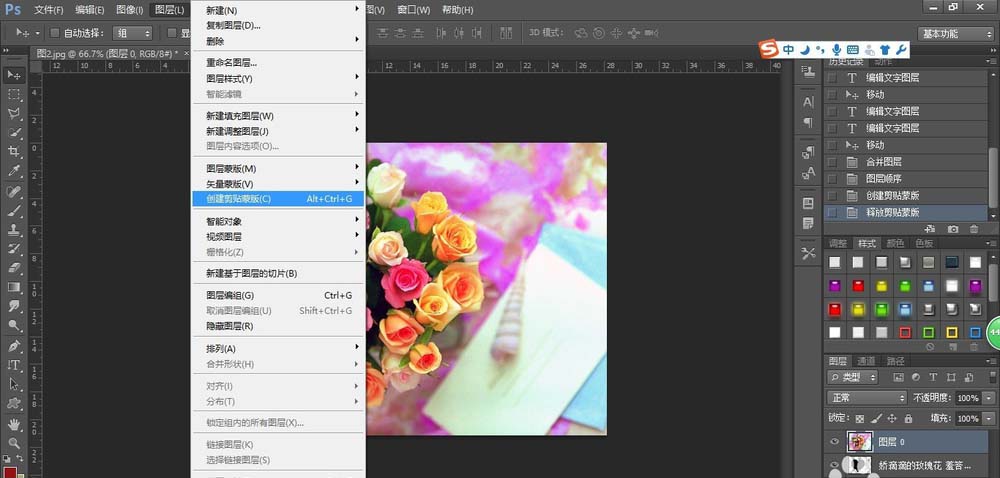The height and width of the screenshot is (478, 1000).
Task: Select the 图层 0 layer thumbnail
Action: (x=859, y=442)
